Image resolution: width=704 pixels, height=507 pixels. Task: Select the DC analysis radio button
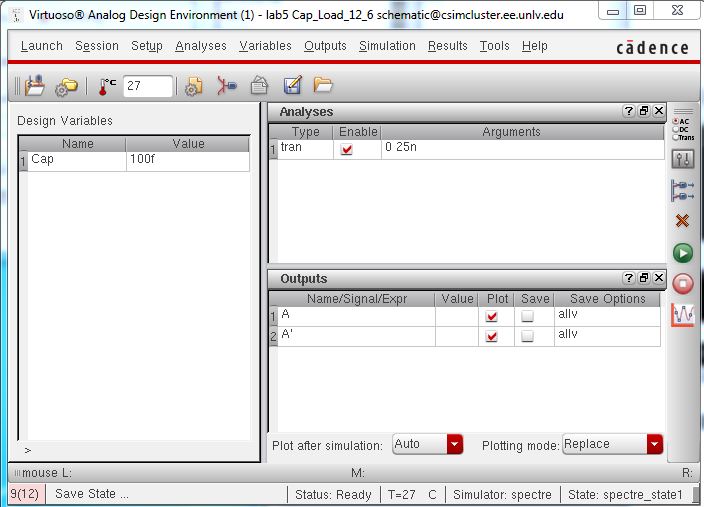[675, 129]
